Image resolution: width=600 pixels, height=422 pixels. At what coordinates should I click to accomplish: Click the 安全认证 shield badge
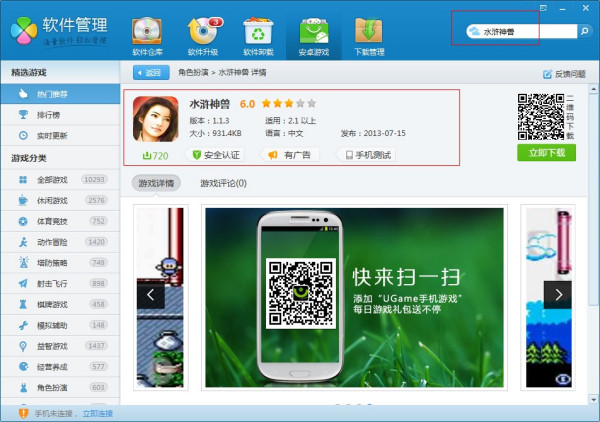pyautogui.click(x=216, y=155)
